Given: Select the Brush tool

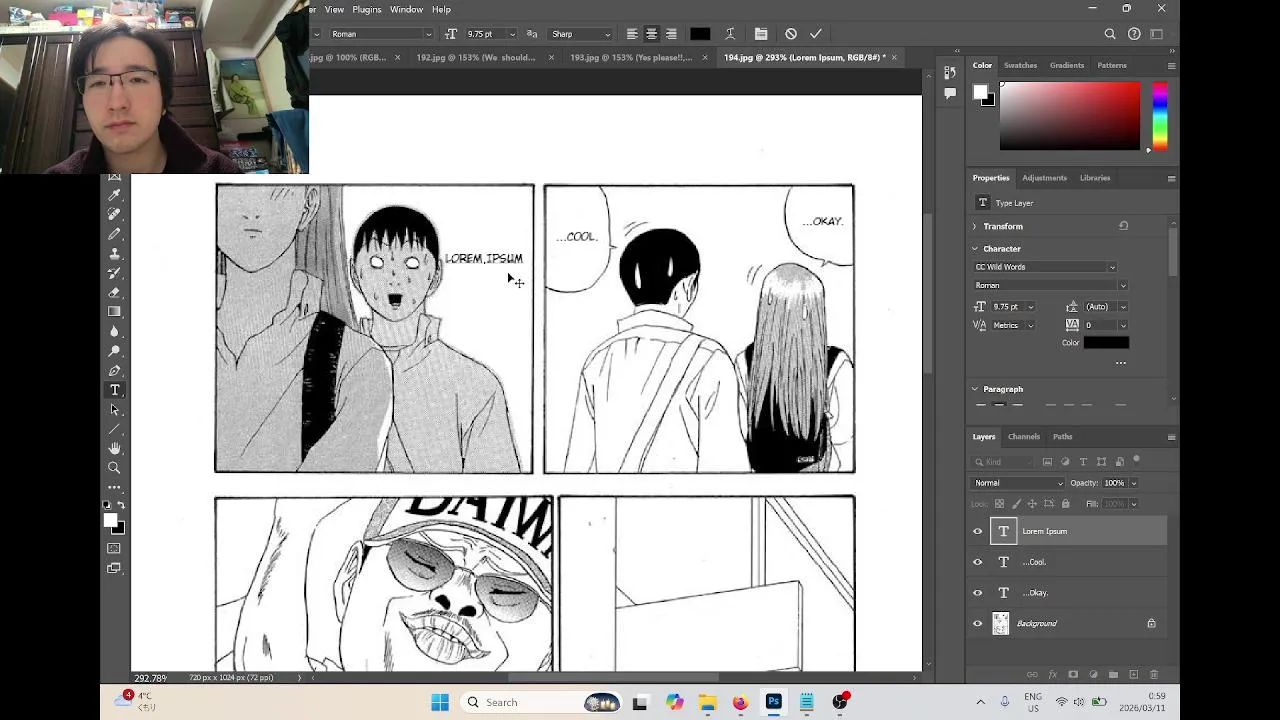Looking at the screenshot, I should pyautogui.click(x=115, y=234).
